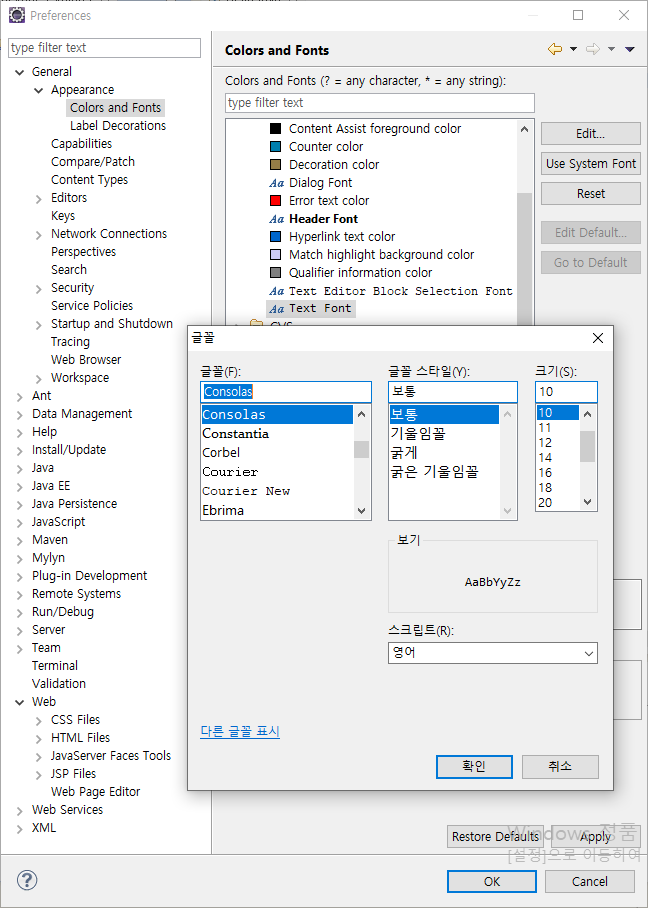648x908 pixels.
Task: Expand the CSS Files node
Action: [39, 720]
